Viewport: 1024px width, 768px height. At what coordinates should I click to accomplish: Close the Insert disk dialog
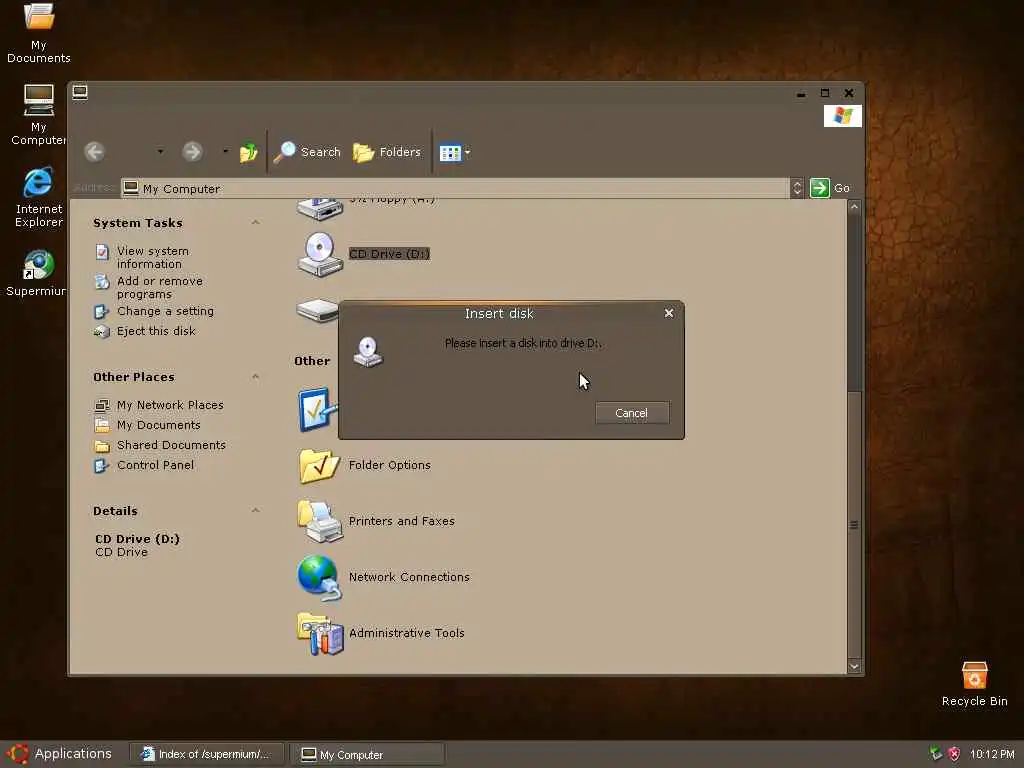pyautogui.click(x=669, y=313)
